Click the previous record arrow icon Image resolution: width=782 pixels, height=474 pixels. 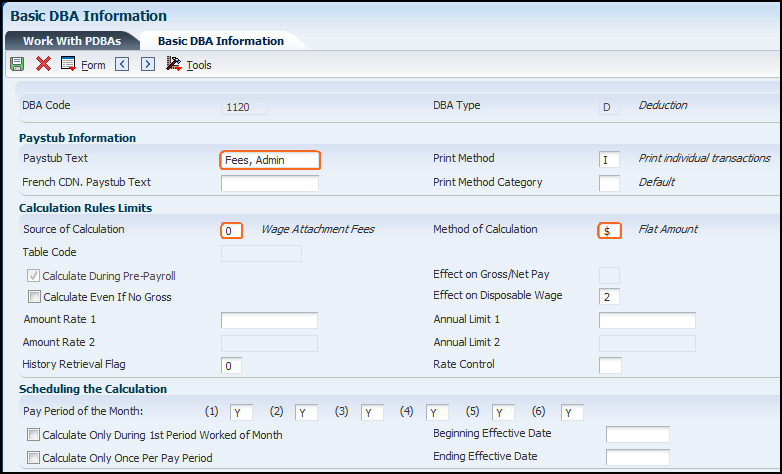[122, 64]
